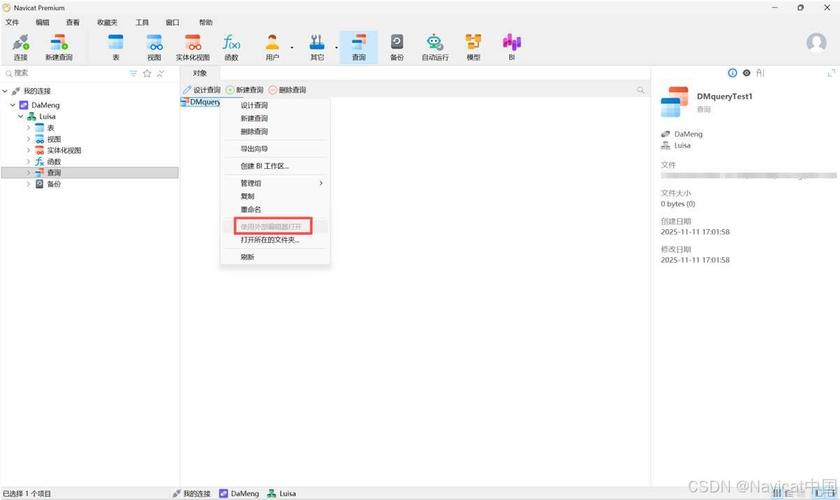Click the DMqueryTest1 title in the info panel
The width and height of the screenshot is (840, 500).
click(x=724, y=96)
